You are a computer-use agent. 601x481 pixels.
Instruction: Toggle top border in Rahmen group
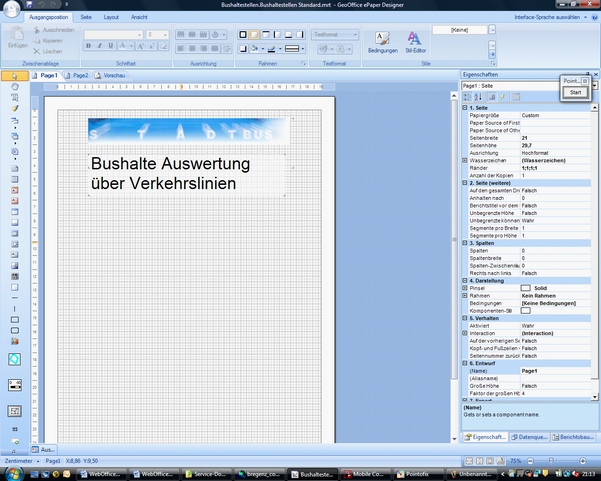pos(265,35)
